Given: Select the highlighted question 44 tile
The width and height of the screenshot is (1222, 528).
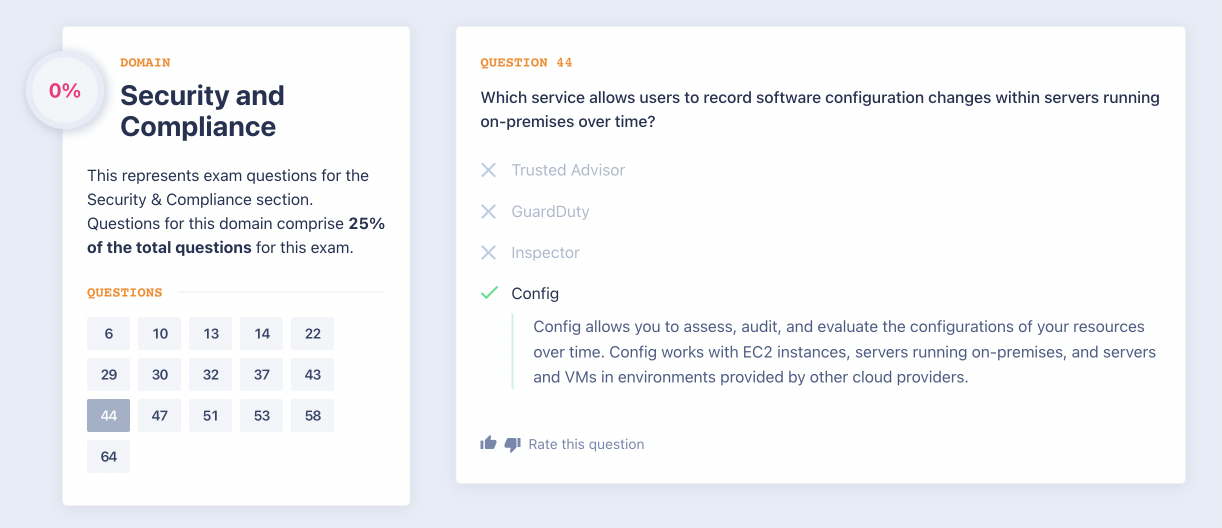Looking at the screenshot, I should (x=108, y=416).
